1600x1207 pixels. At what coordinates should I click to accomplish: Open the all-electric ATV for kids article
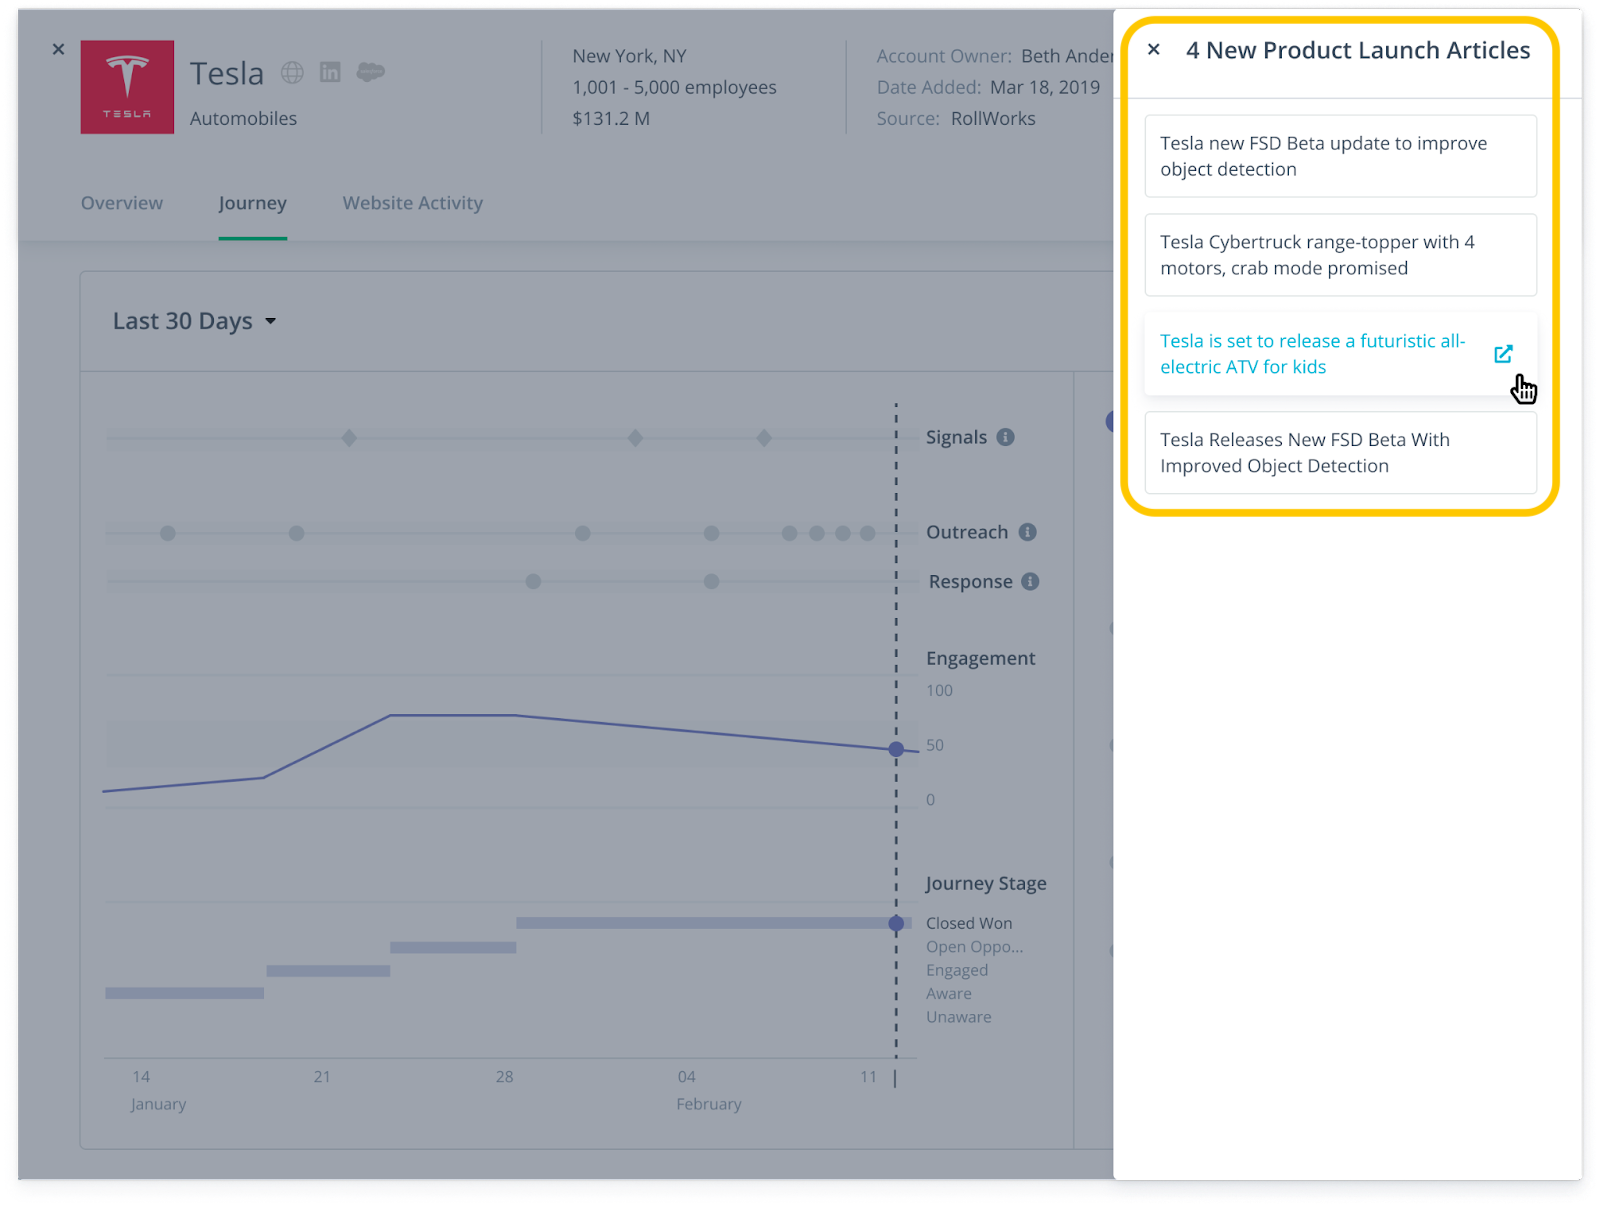(1312, 354)
